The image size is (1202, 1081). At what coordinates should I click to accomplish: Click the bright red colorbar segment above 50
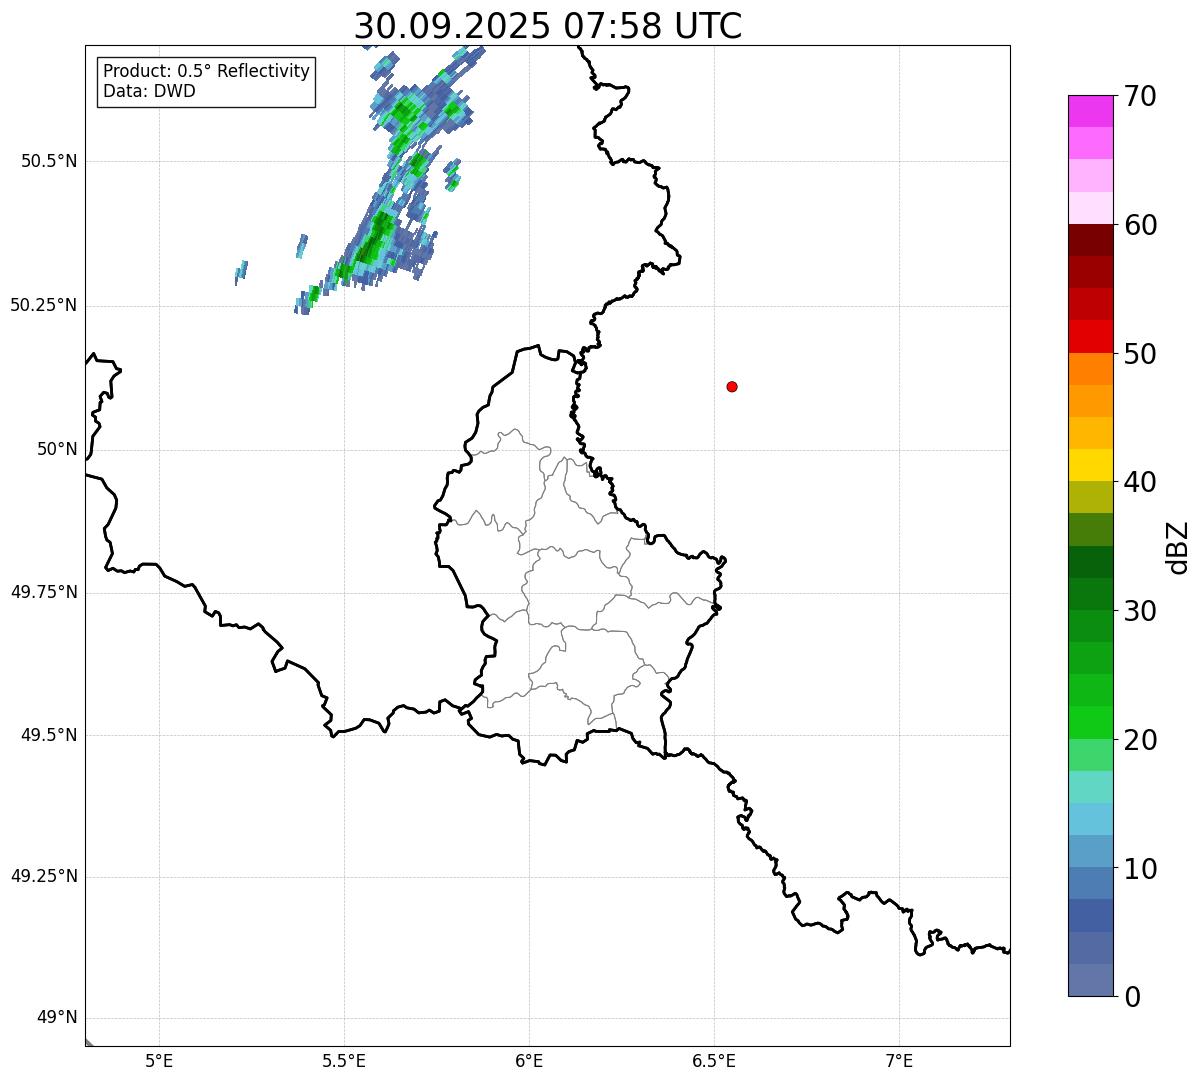[1090, 336]
